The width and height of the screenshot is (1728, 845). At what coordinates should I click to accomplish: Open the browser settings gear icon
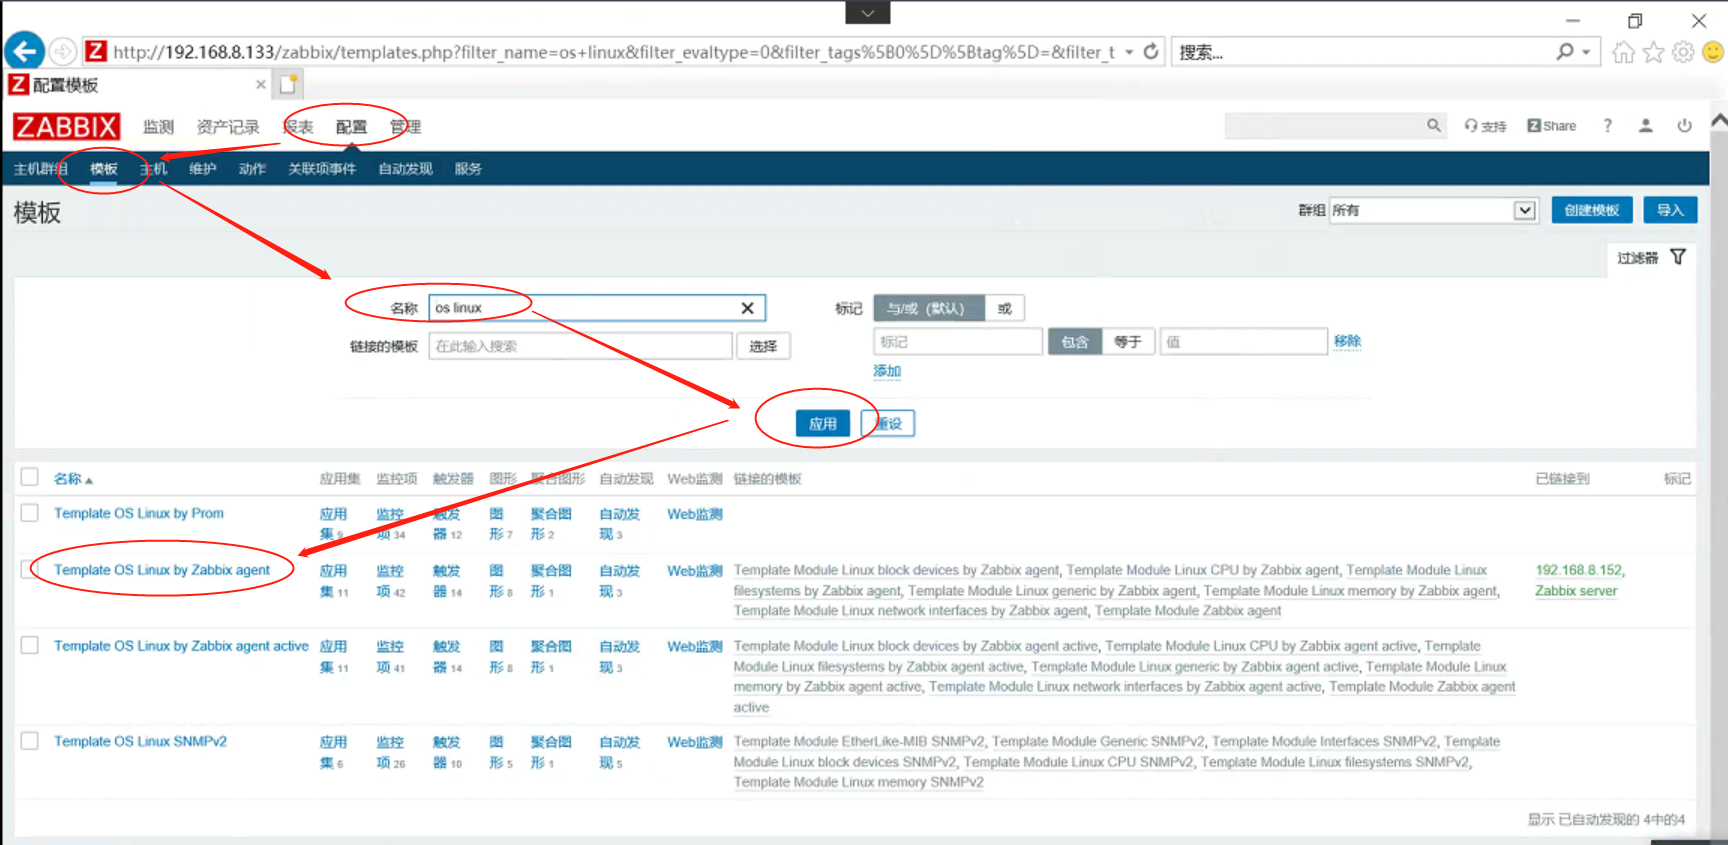point(1683,52)
